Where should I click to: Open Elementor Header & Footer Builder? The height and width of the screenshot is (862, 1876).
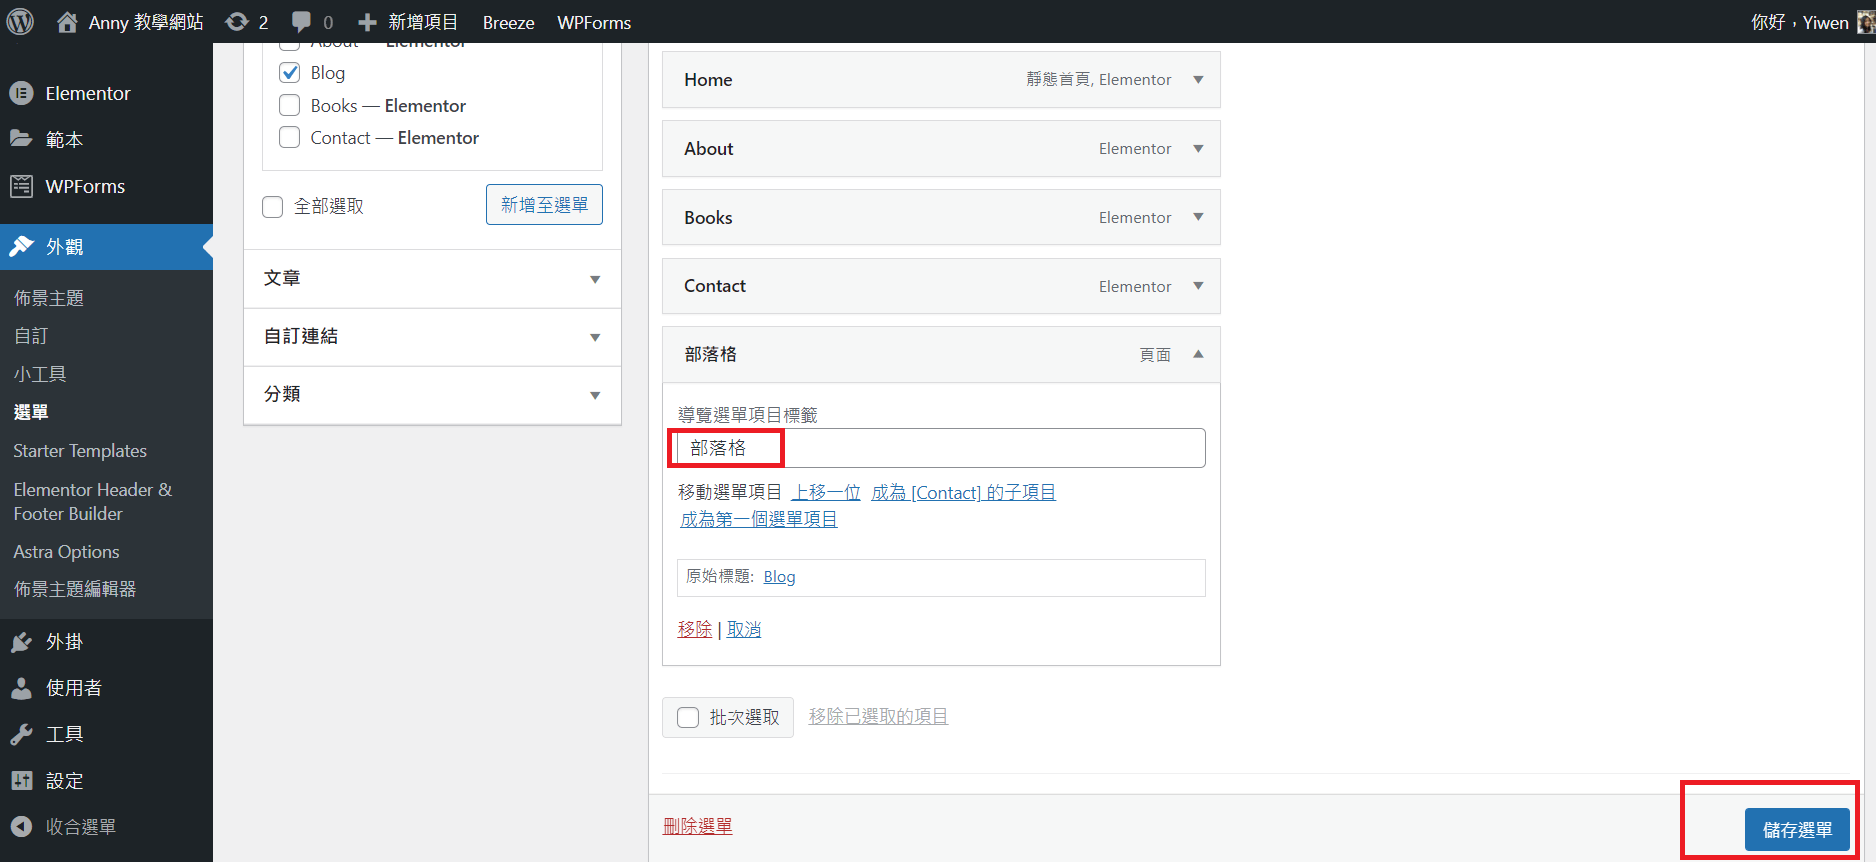click(93, 501)
